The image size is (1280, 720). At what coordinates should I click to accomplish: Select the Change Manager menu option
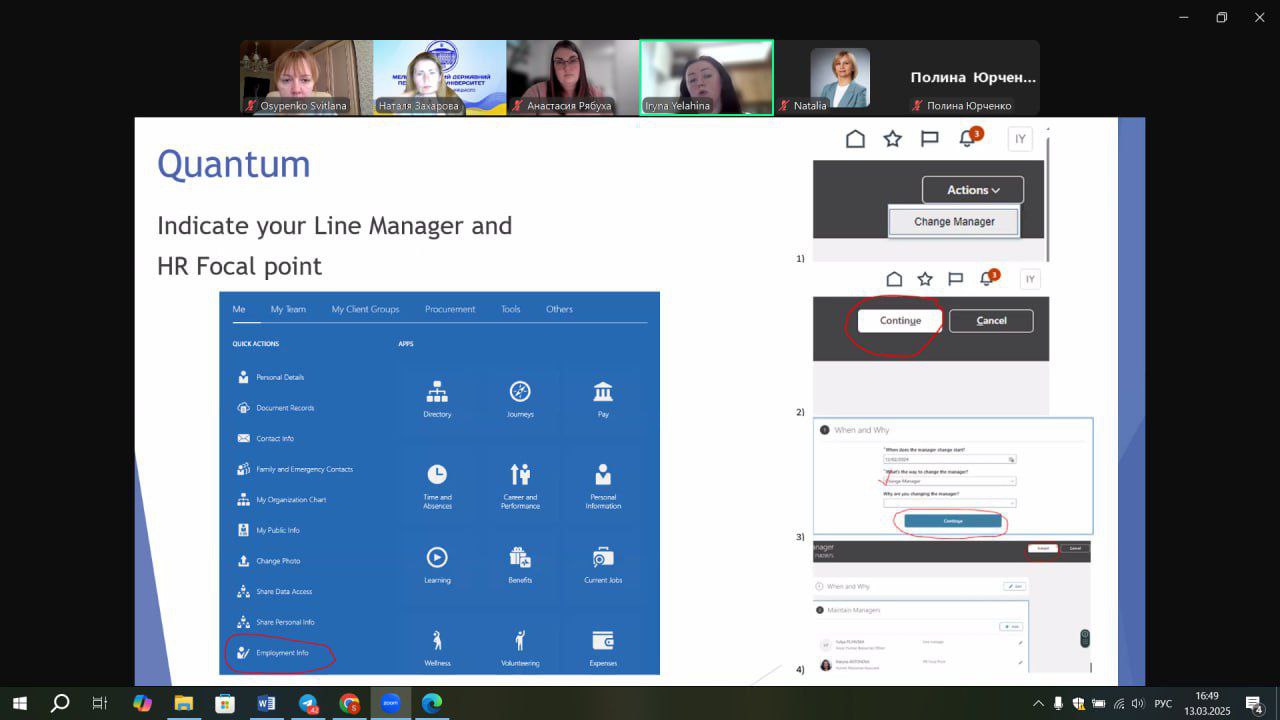(954, 222)
